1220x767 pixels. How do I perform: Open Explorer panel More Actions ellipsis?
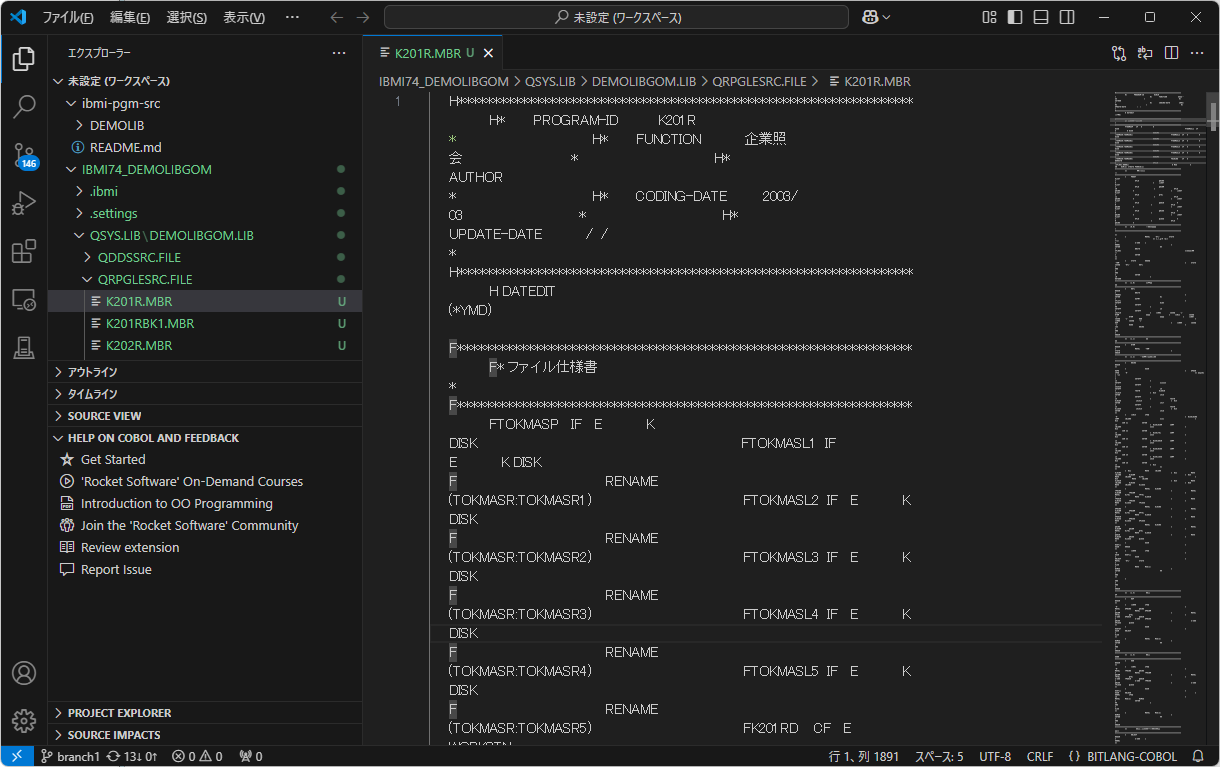click(x=339, y=53)
